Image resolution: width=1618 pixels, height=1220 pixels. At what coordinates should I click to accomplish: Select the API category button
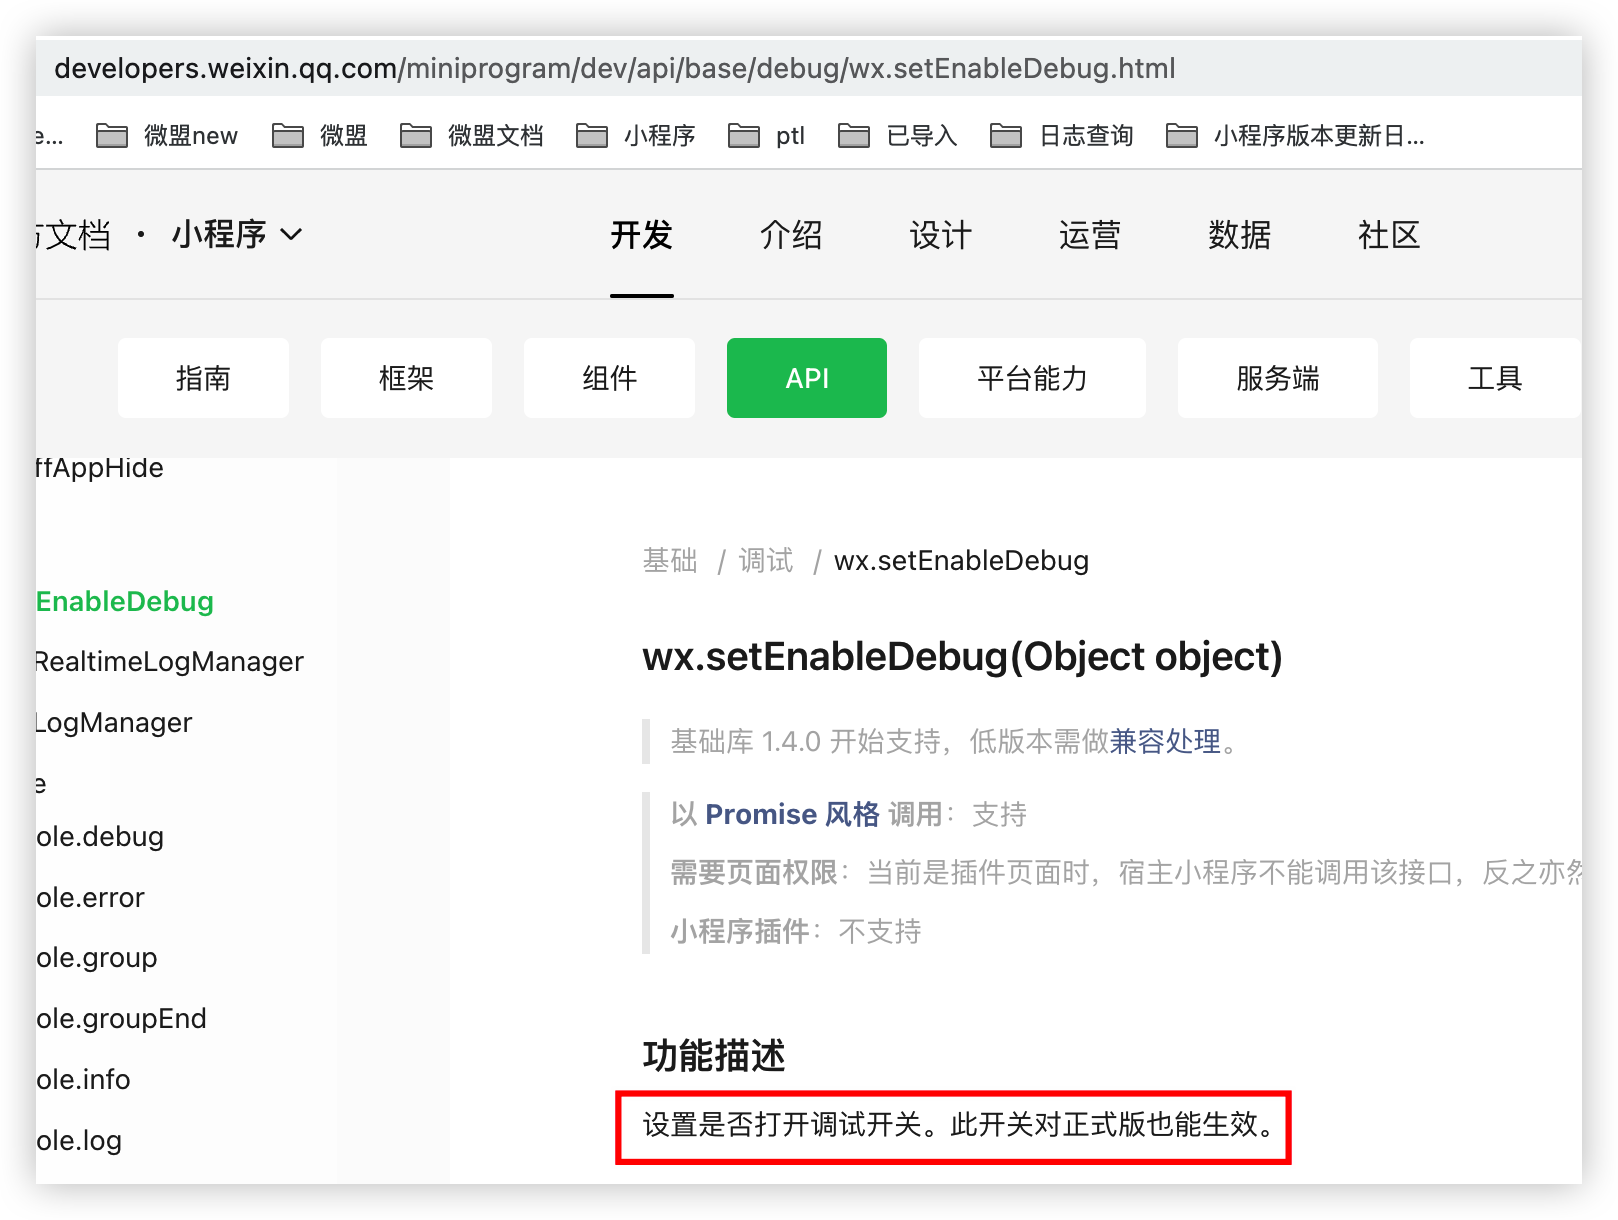point(807,378)
